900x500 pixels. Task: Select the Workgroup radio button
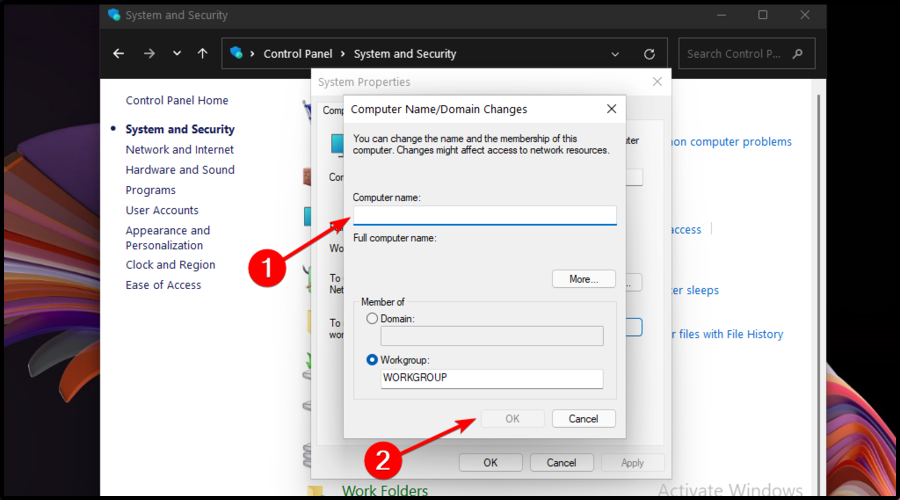(x=372, y=360)
